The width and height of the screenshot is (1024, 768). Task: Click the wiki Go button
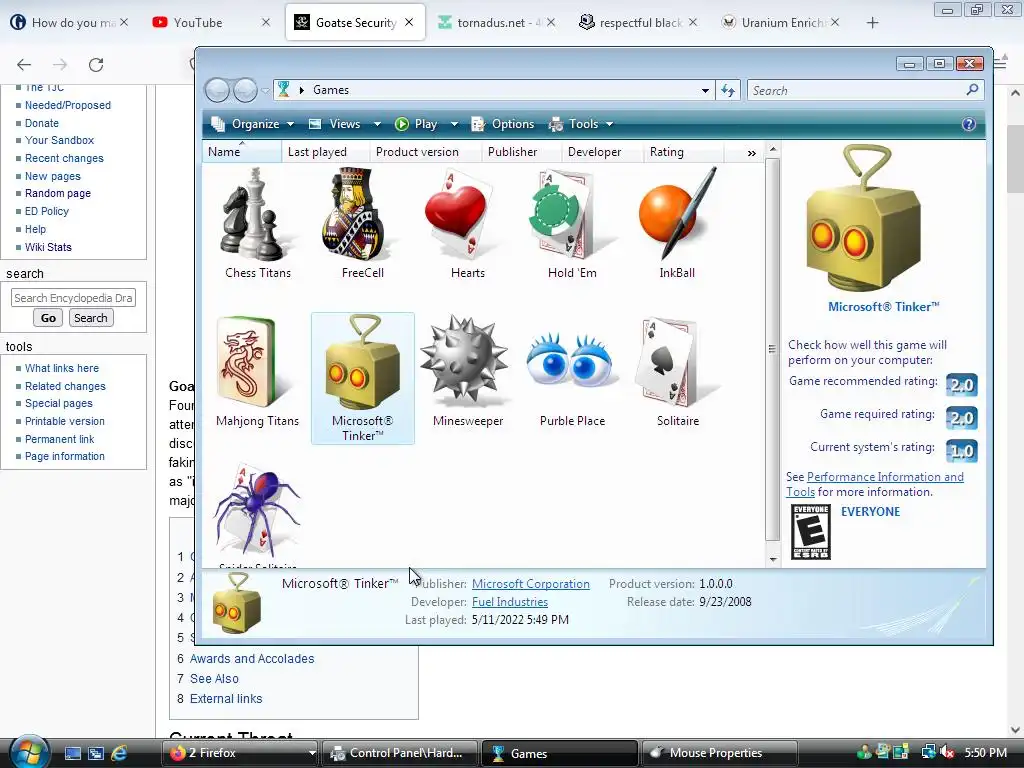coord(48,318)
